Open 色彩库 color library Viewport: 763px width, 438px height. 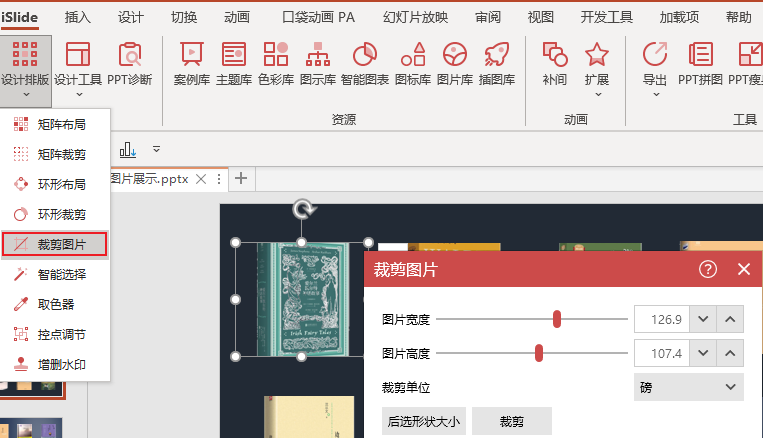point(276,64)
